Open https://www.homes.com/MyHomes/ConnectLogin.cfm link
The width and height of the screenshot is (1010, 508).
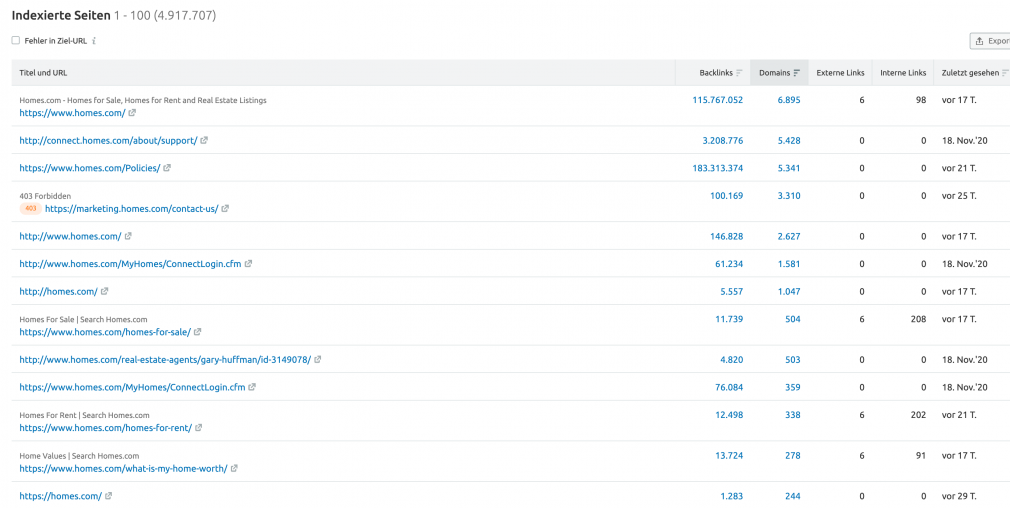click(133, 387)
